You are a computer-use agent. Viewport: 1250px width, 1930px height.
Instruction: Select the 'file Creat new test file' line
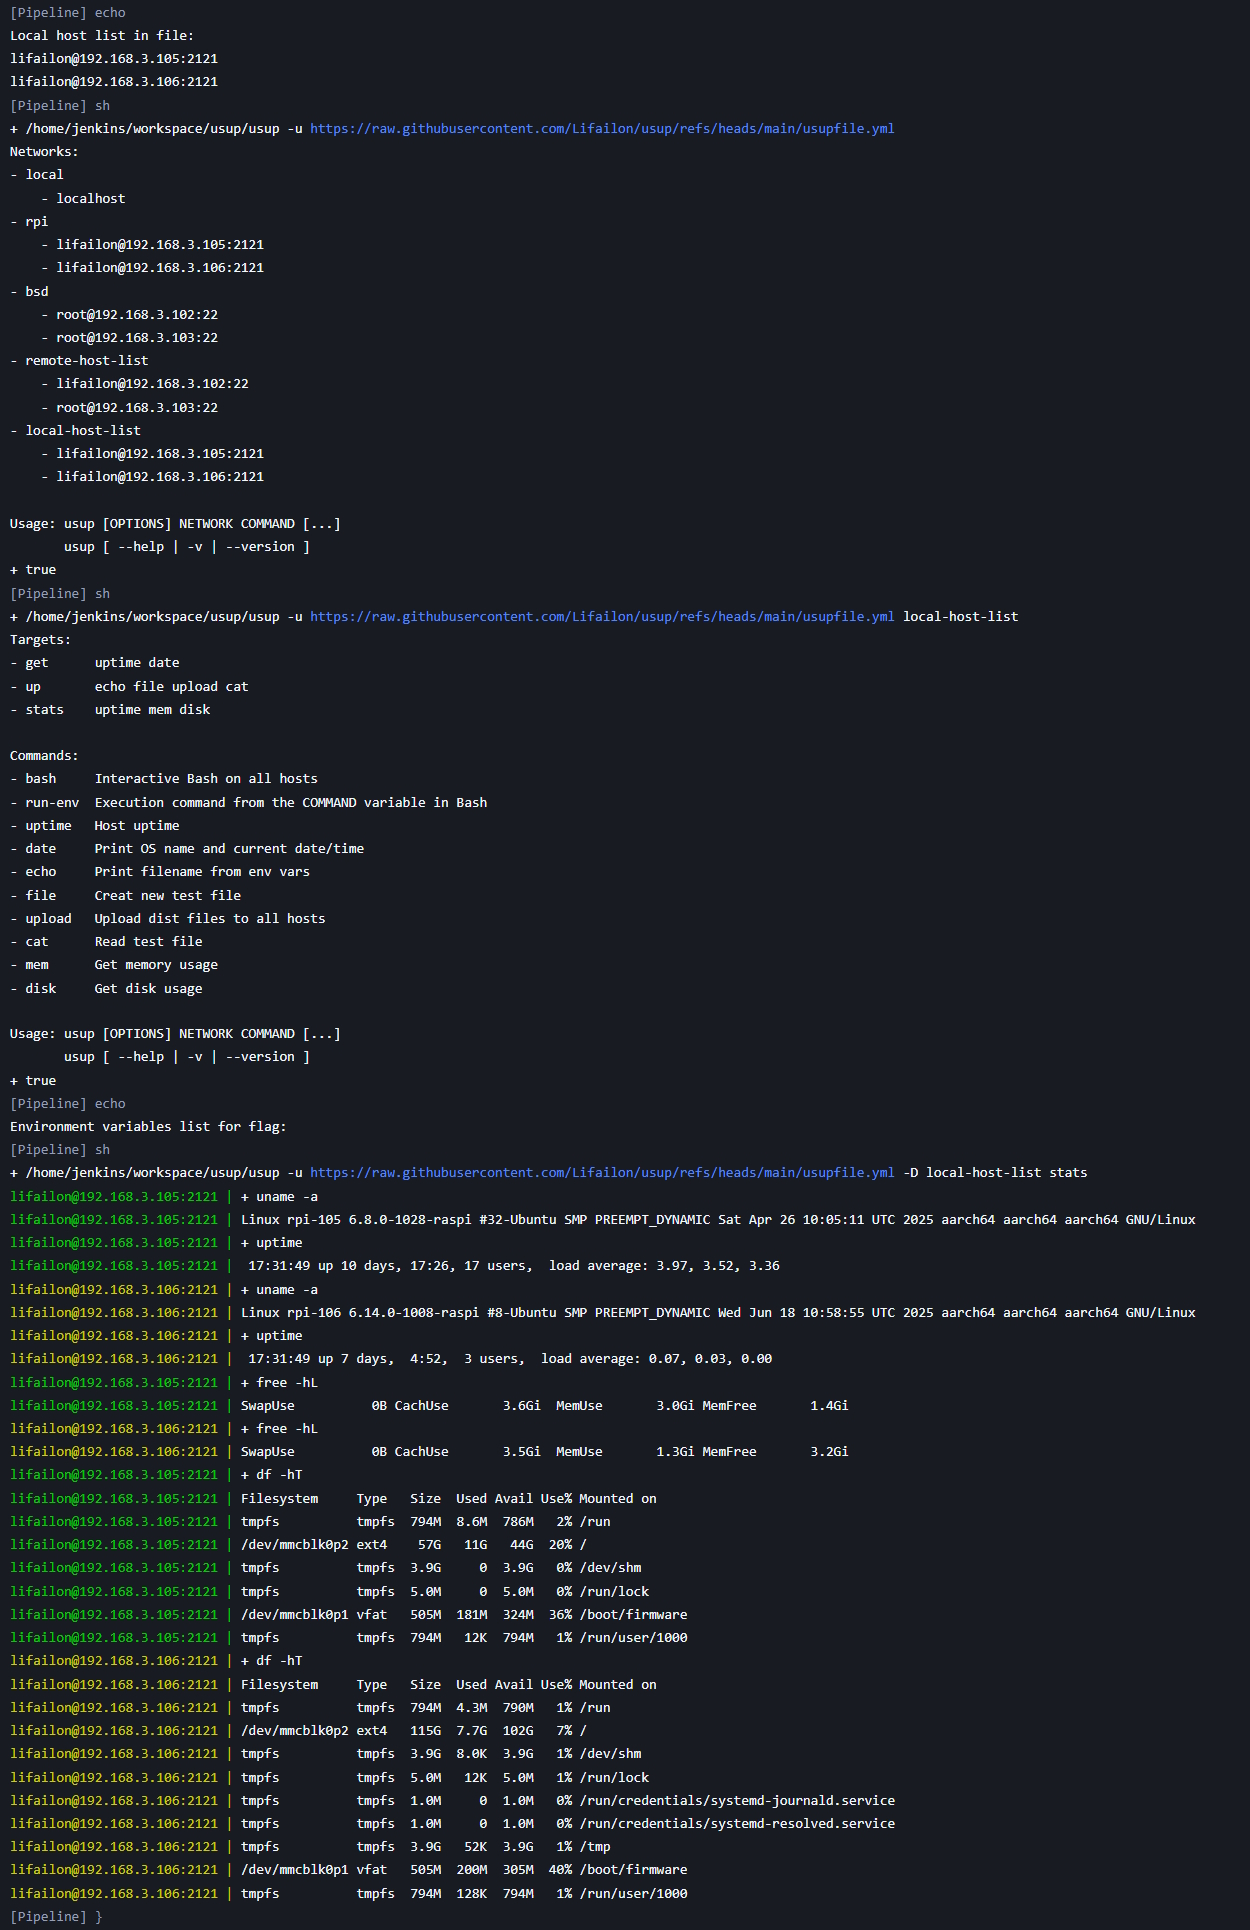pos(125,895)
